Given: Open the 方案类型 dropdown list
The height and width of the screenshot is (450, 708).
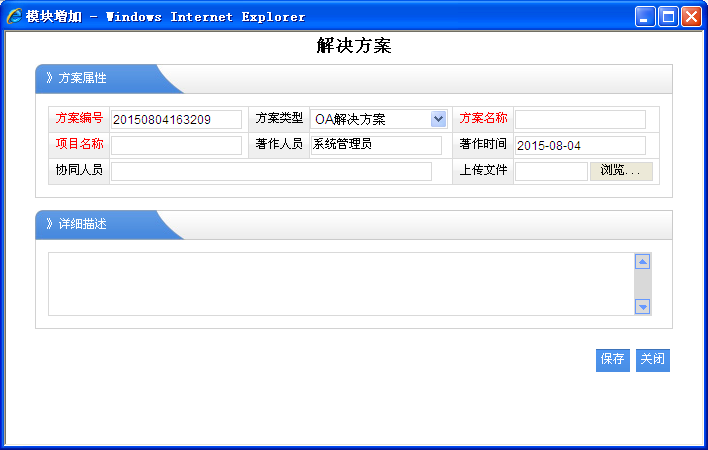Looking at the screenshot, I should point(437,119).
